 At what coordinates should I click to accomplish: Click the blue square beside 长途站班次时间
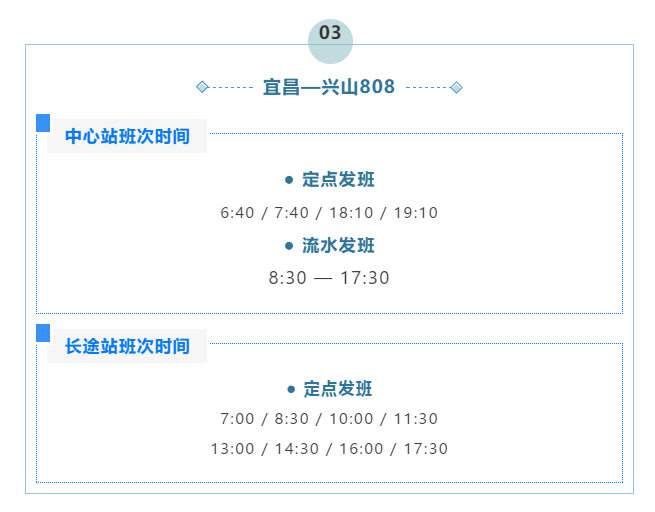click(43, 332)
